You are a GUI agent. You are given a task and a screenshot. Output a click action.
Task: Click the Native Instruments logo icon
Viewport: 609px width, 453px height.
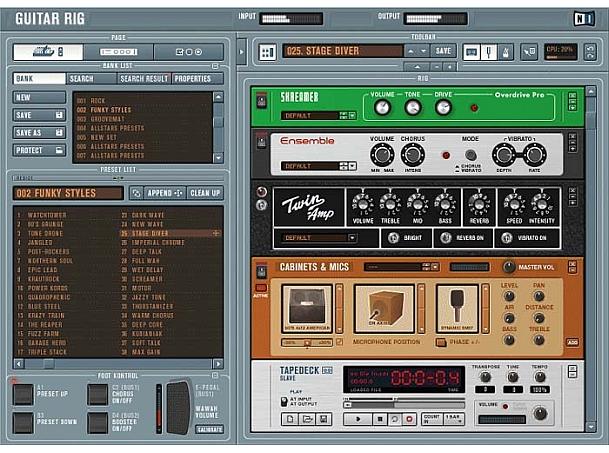(x=584, y=18)
